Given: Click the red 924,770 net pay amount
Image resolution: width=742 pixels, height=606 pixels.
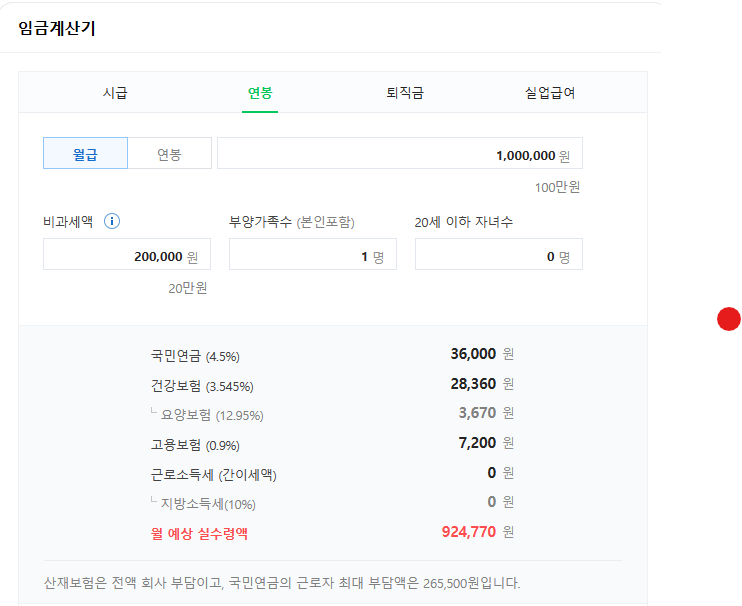Looking at the screenshot, I should (x=468, y=532).
